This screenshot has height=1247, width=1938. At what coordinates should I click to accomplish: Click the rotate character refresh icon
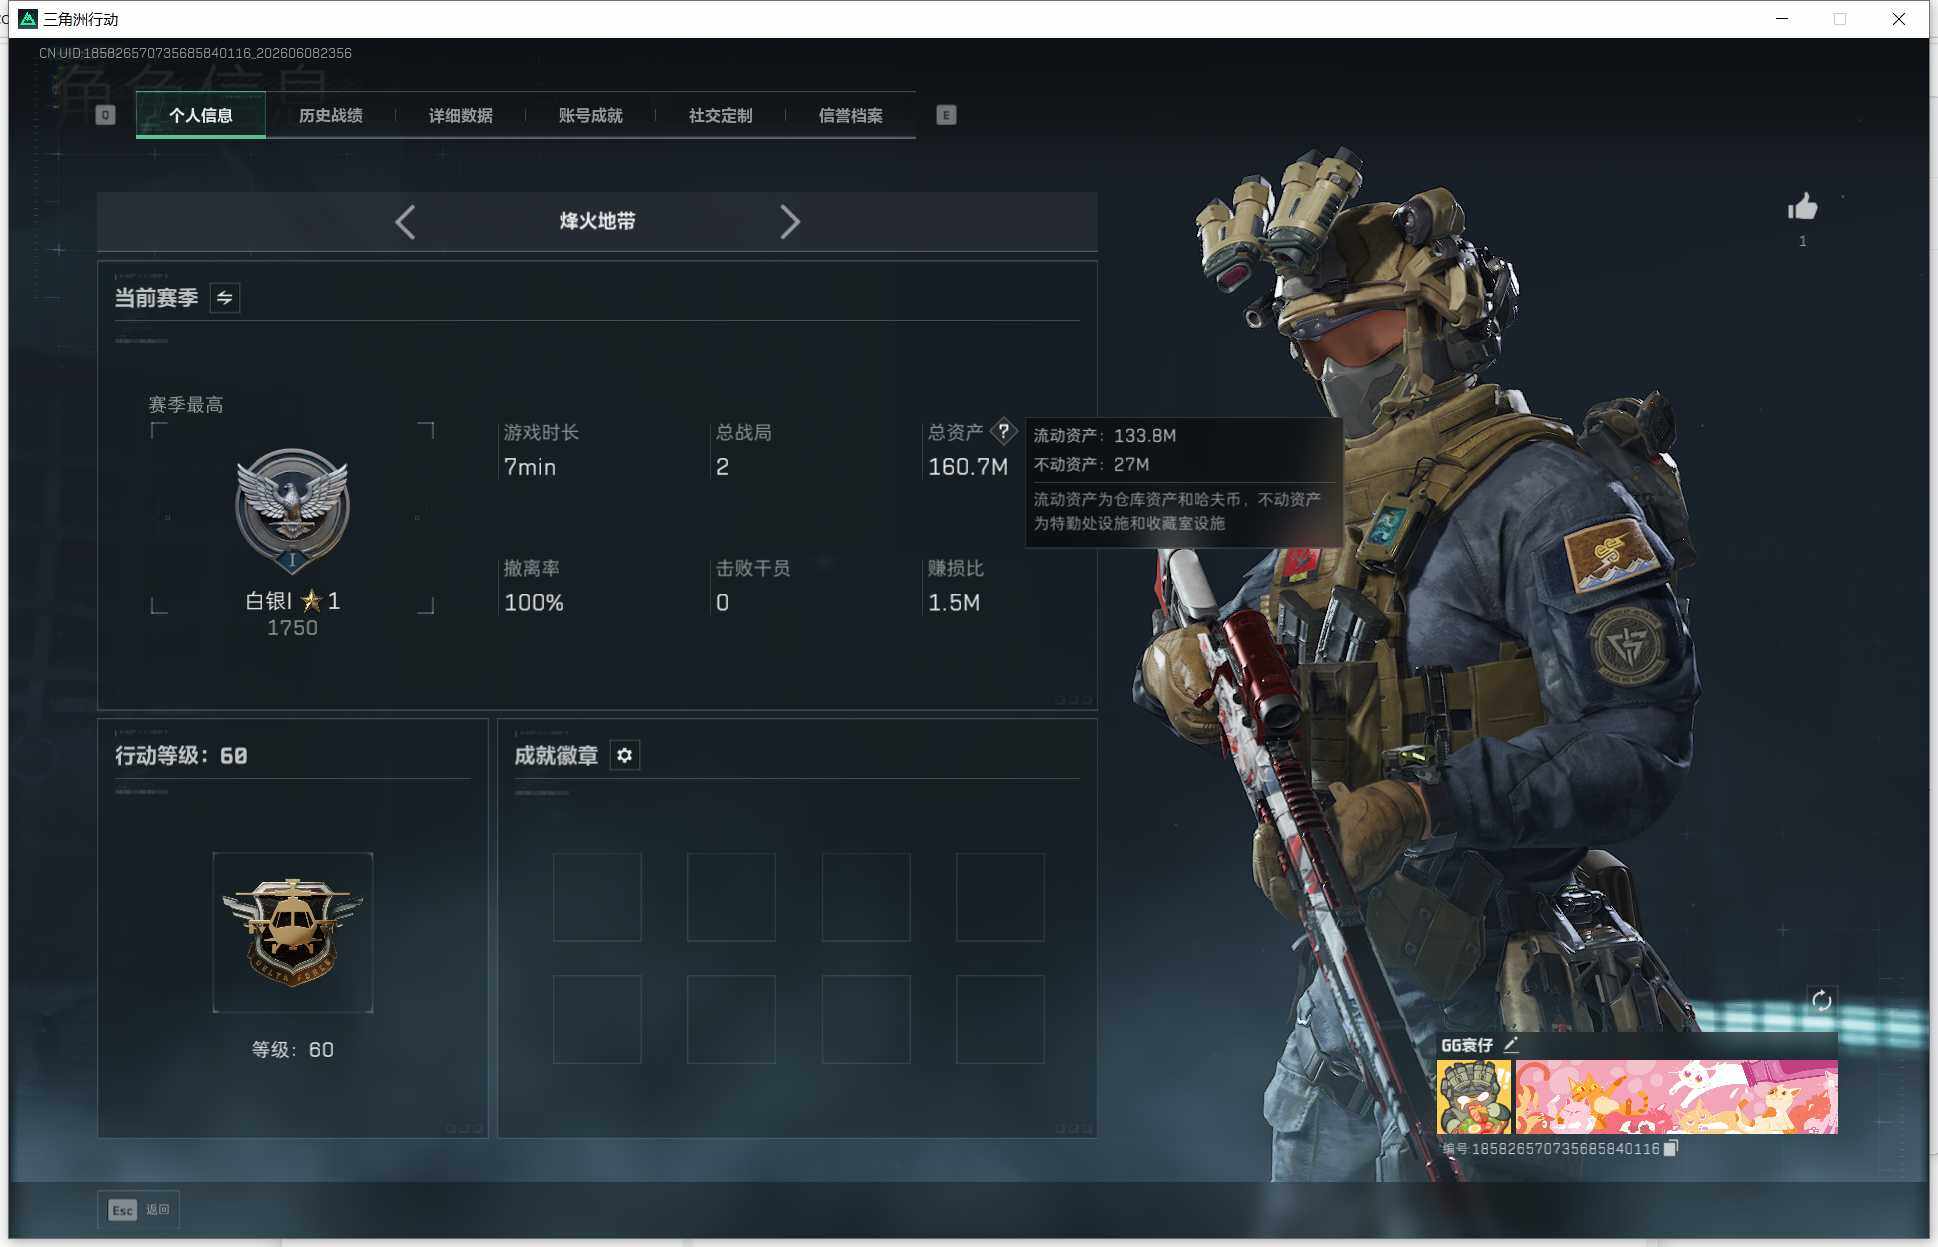point(1821,1000)
